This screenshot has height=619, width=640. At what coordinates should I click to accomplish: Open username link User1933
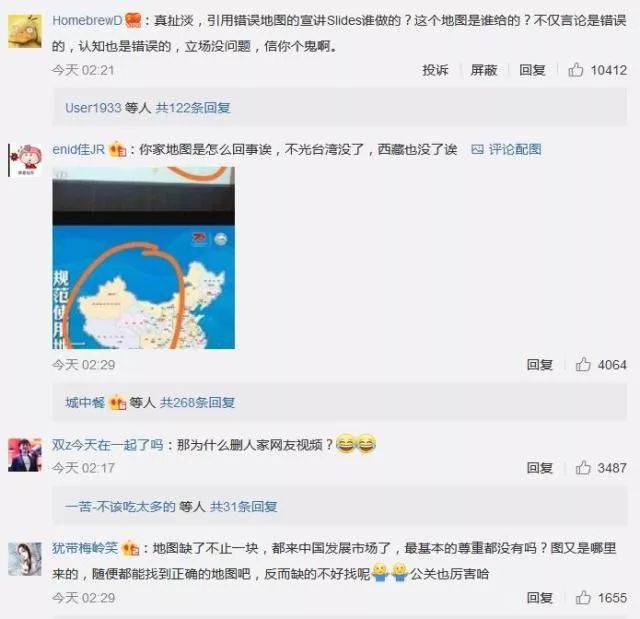click(x=93, y=108)
